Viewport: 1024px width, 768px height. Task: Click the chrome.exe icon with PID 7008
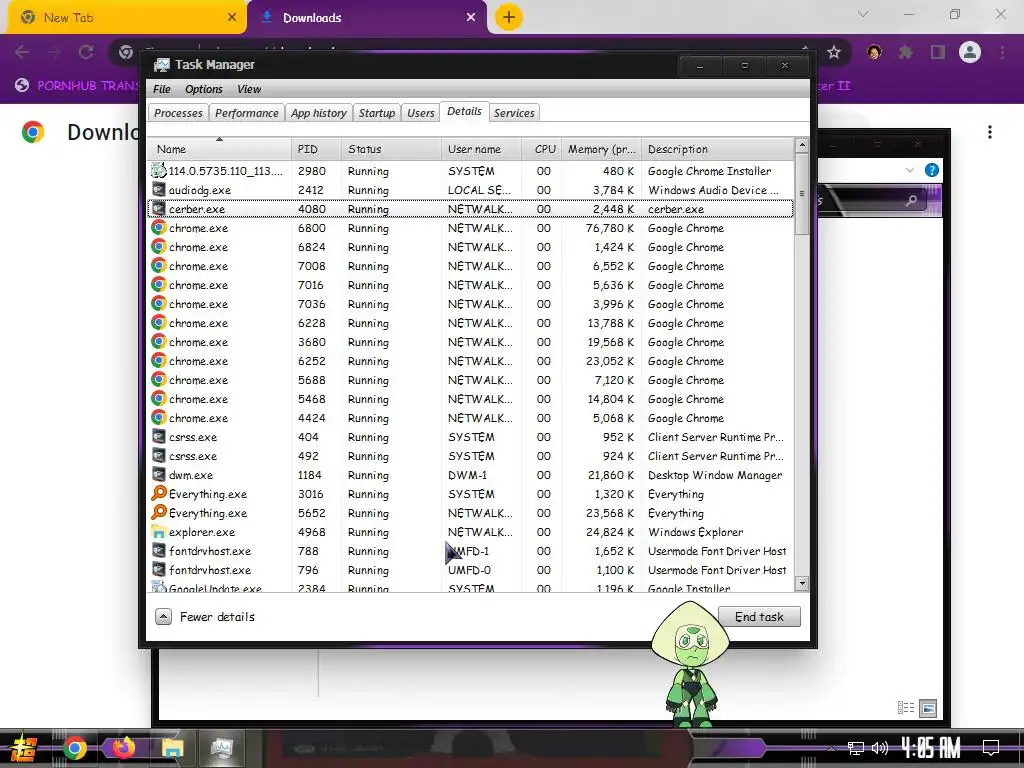(159, 265)
